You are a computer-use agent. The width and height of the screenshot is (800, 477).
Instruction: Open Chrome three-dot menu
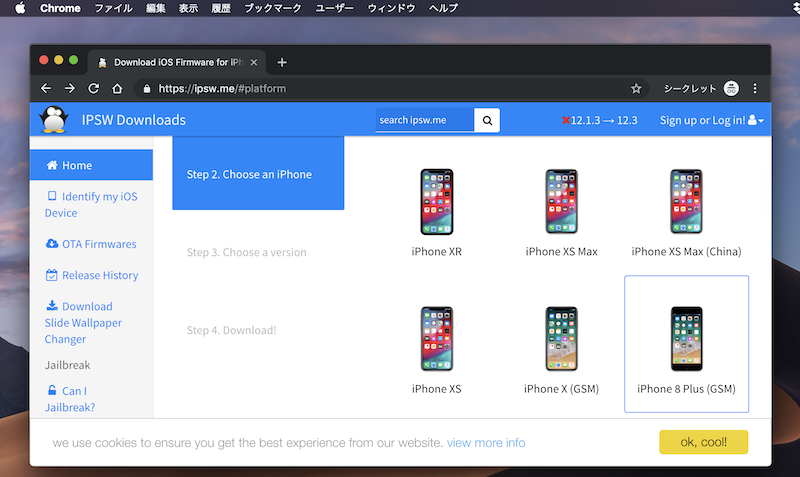pos(755,88)
